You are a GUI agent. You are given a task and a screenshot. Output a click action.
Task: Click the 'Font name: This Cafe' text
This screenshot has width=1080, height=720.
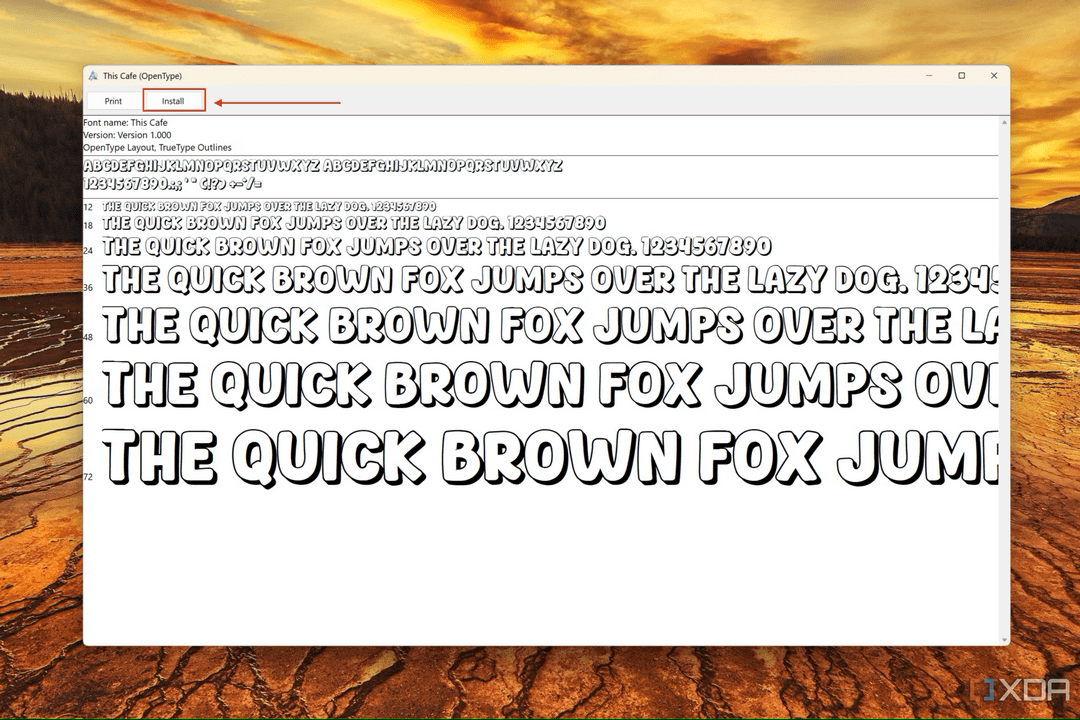pos(125,123)
